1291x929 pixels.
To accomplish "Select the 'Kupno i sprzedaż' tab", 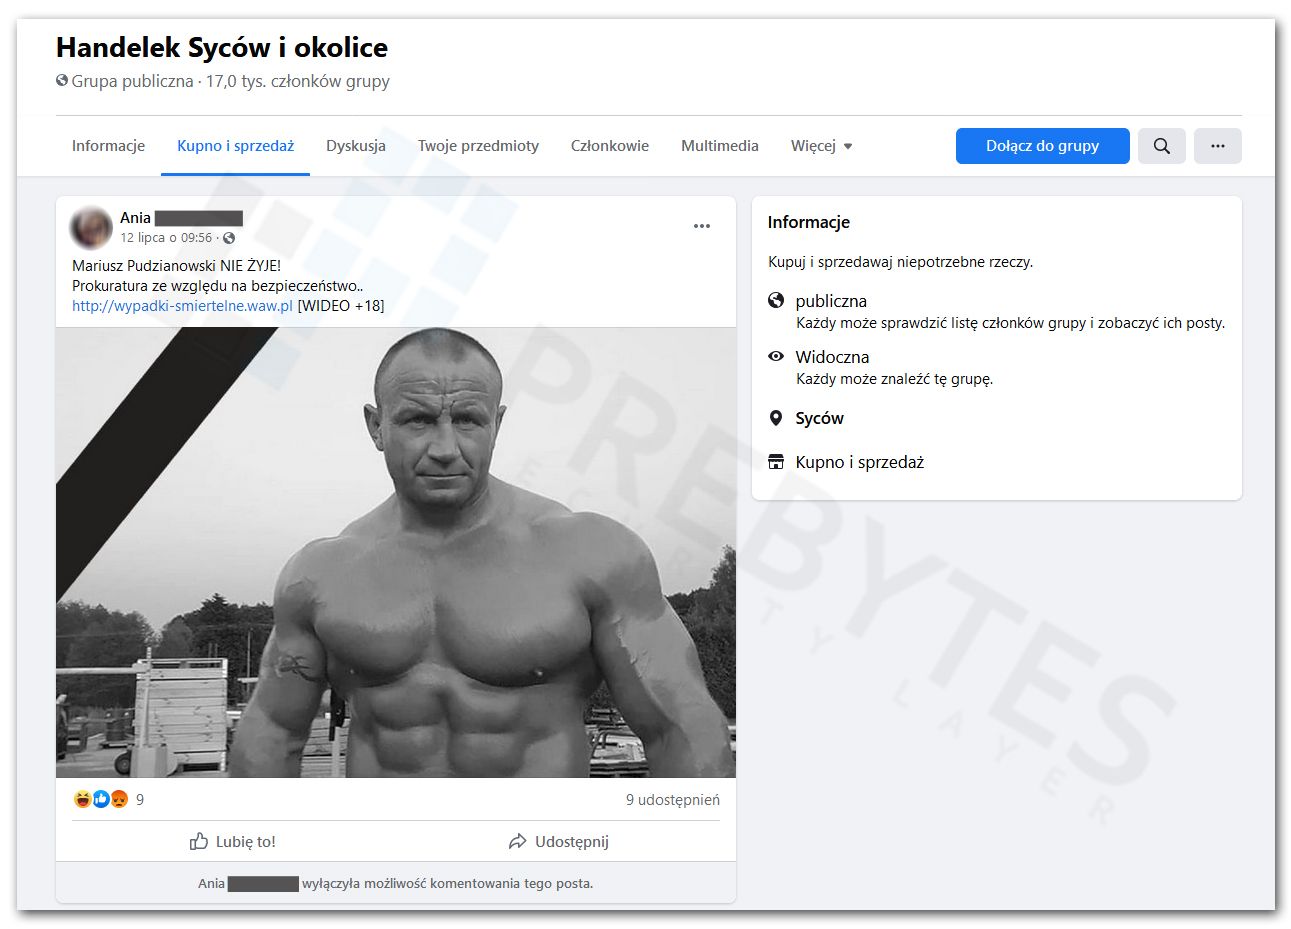I will point(235,146).
